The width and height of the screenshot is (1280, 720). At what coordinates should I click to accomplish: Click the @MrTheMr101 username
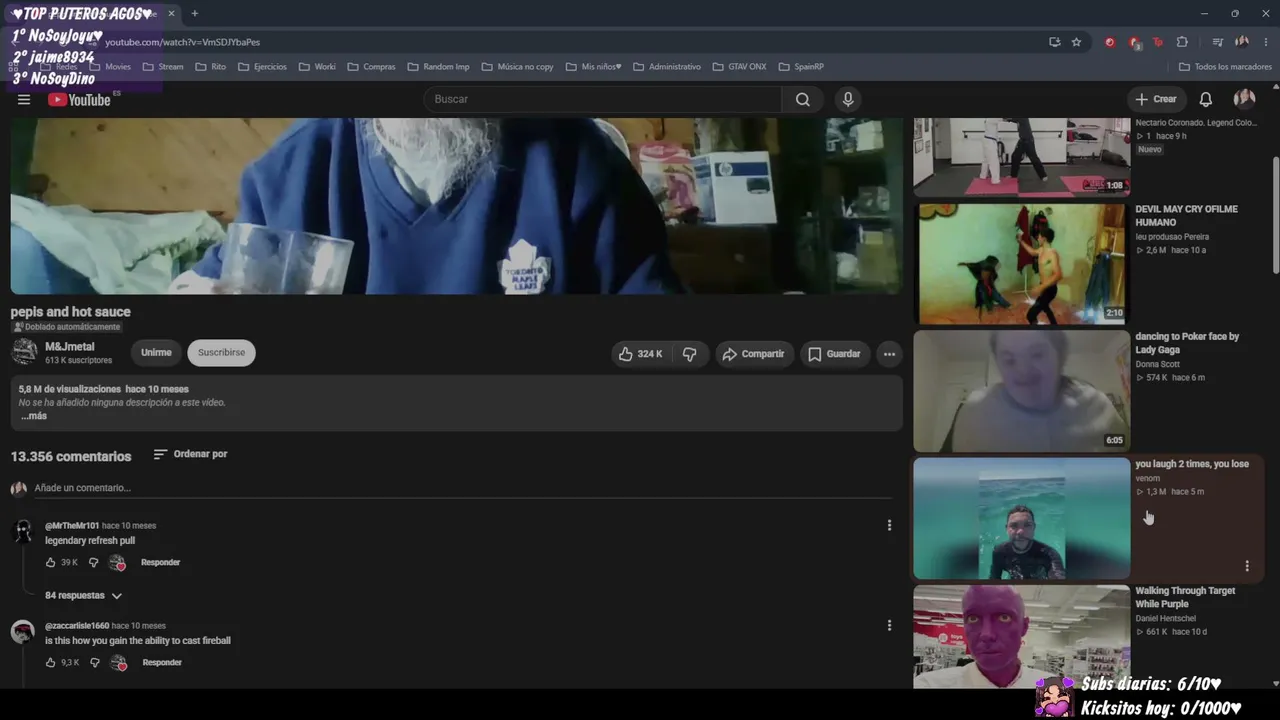click(72, 526)
